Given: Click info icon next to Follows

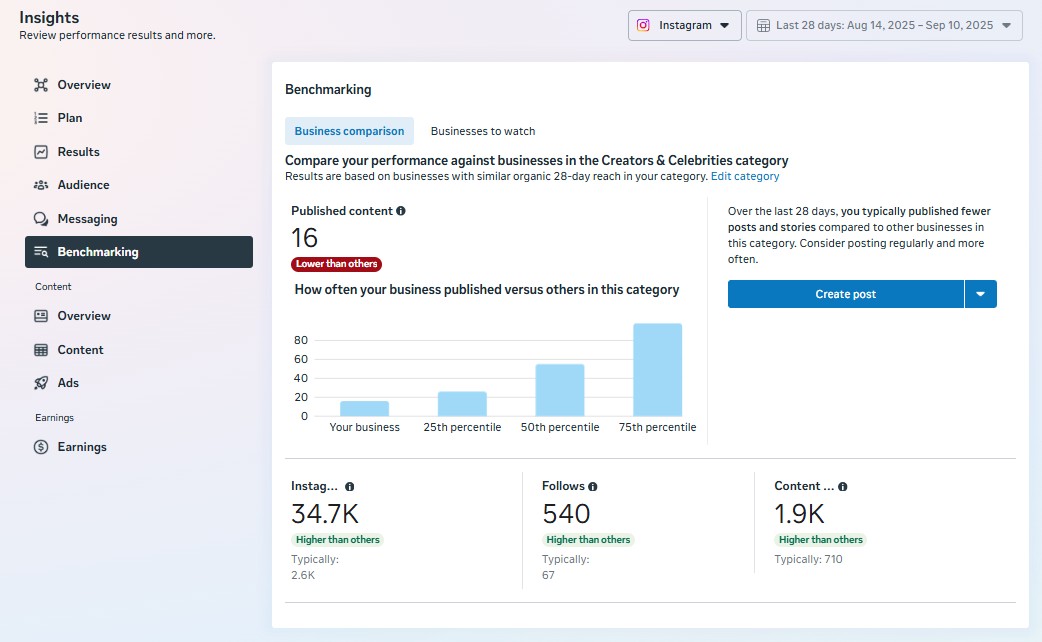Looking at the screenshot, I should tap(593, 486).
